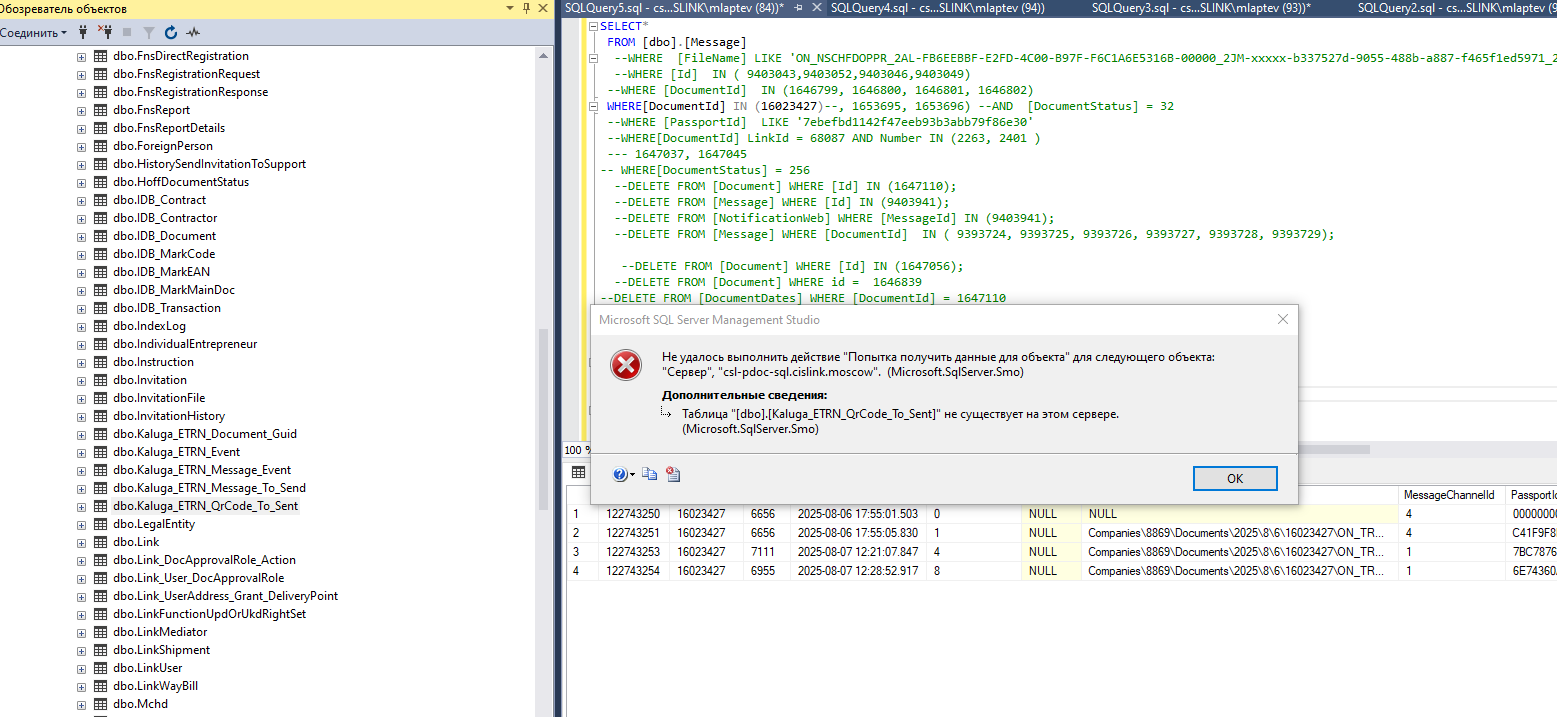1557x717 pixels.
Task: Open the dropdown arrow next to the dialog Help icon
Action: [632, 476]
